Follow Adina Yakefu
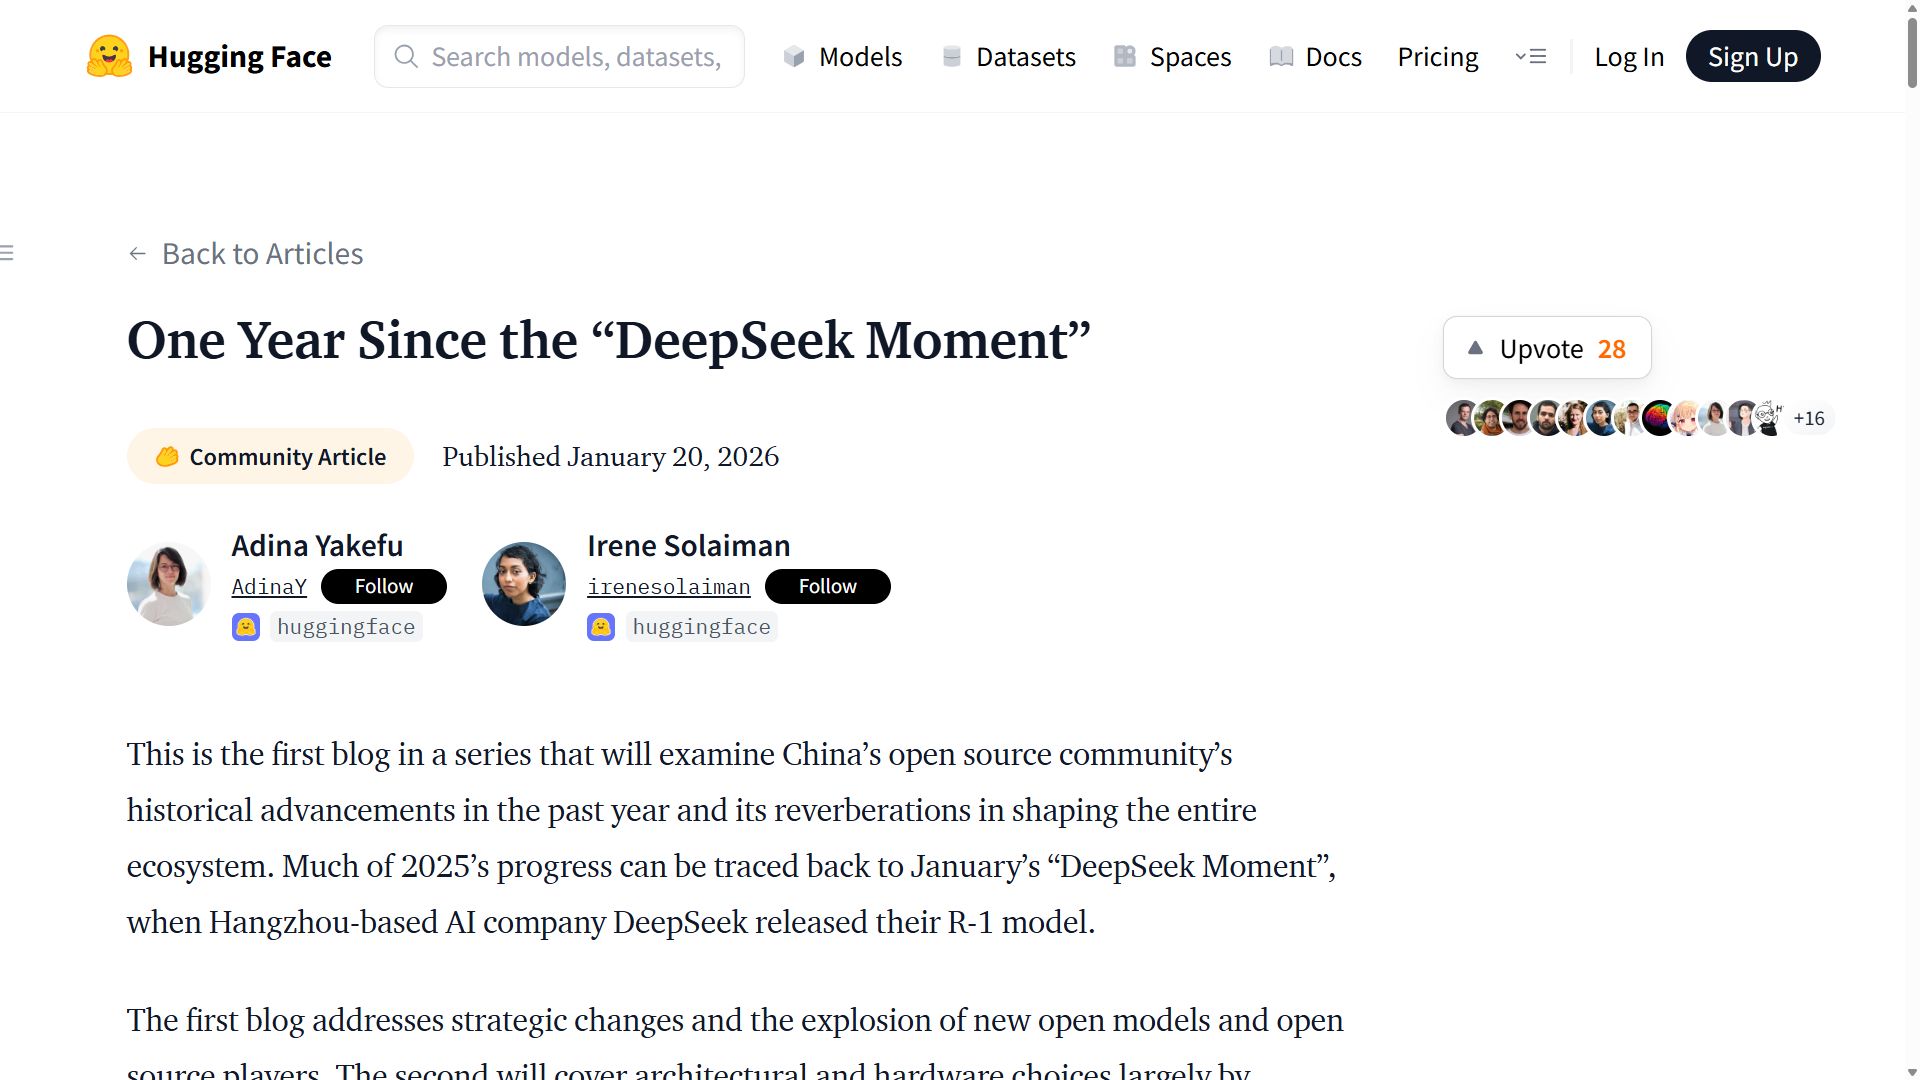This screenshot has height=1080, width=1920. (x=383, y=586)
